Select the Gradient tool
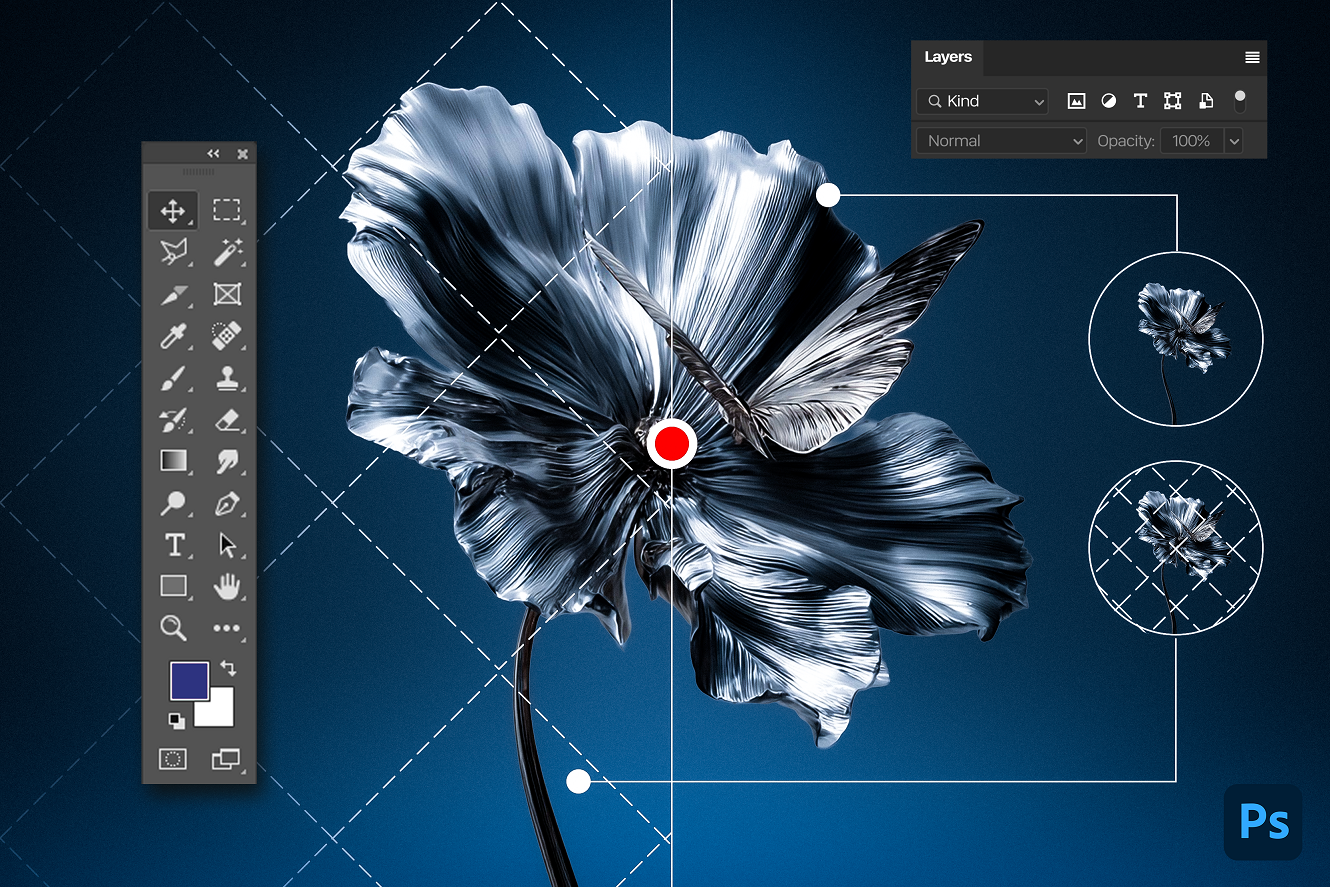Viewport: 1330px width, 887px height. 174,461
